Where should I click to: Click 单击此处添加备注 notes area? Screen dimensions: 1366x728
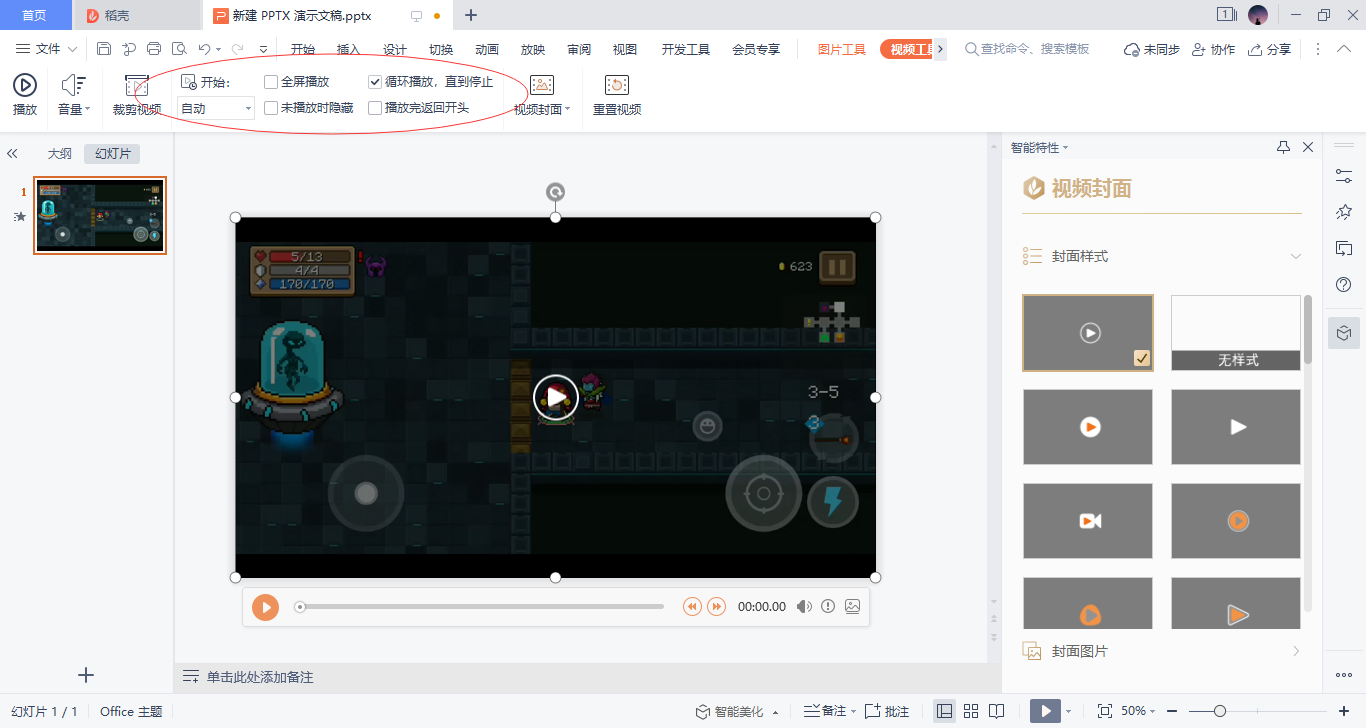pyautogui.click(x=260, y=677)
